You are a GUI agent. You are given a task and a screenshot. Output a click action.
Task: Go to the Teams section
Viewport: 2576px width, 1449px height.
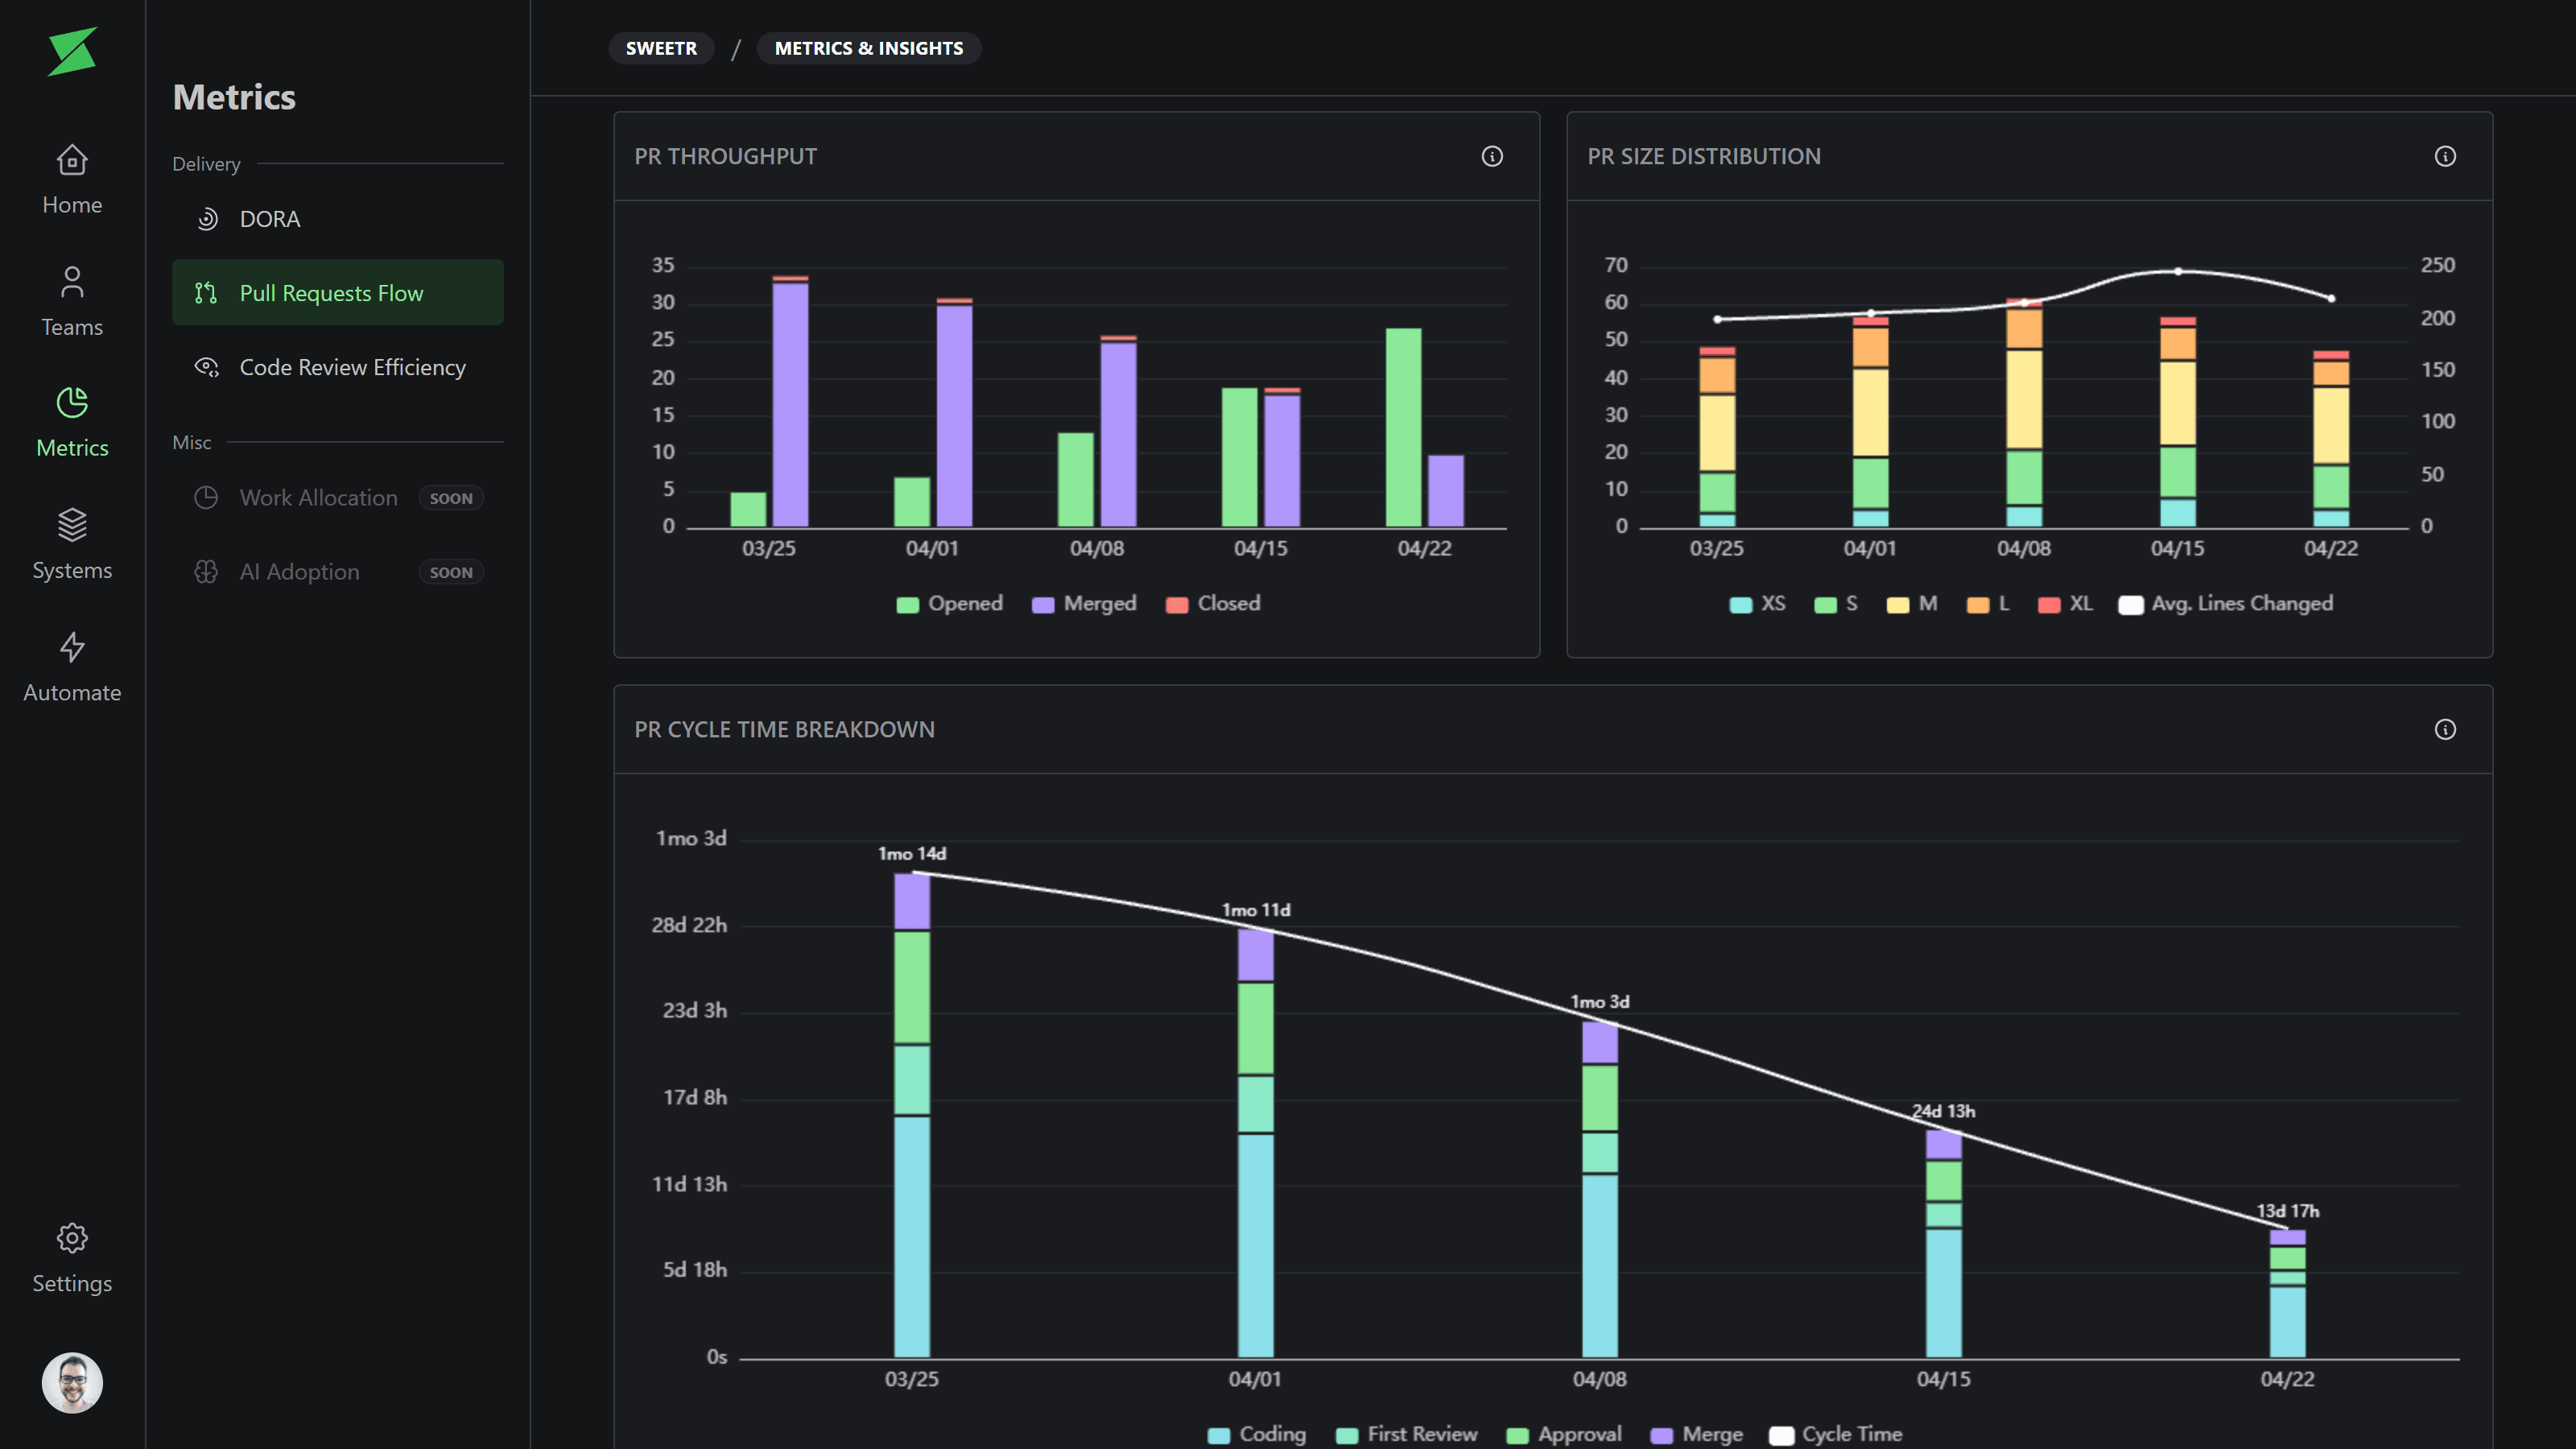pyautogui.click(x=72, y=301)
